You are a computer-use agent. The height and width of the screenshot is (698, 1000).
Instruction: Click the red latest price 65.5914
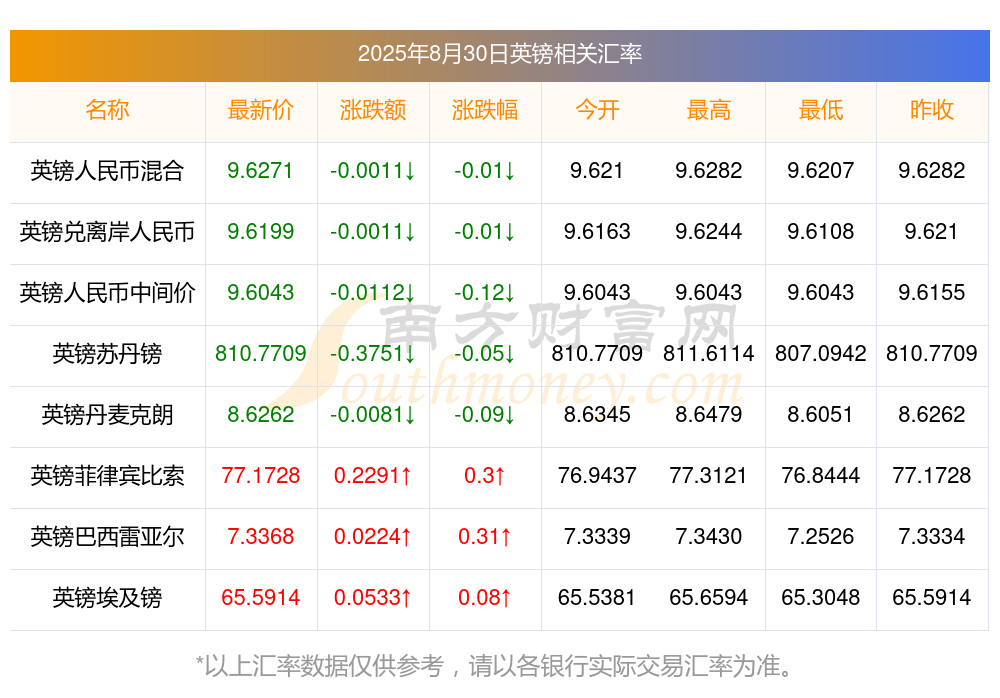click(260, 598)
